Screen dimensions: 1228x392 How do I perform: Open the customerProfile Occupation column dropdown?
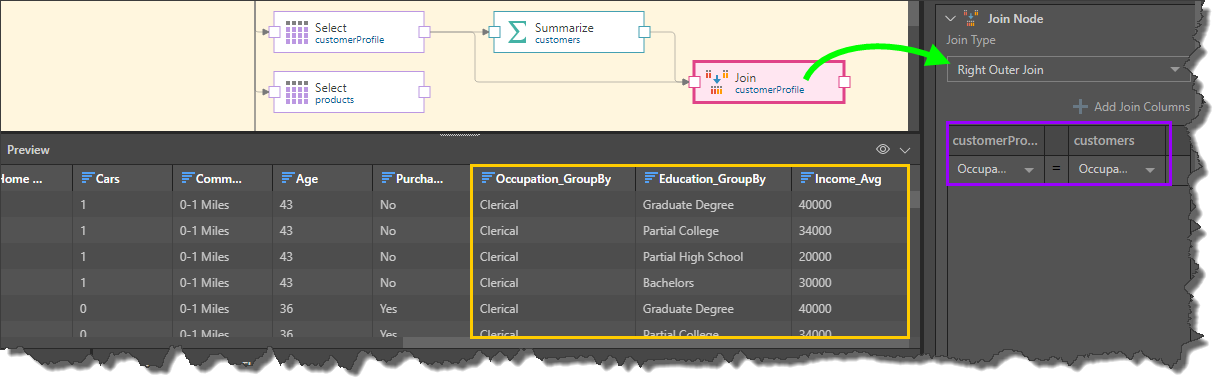[995, 170]
